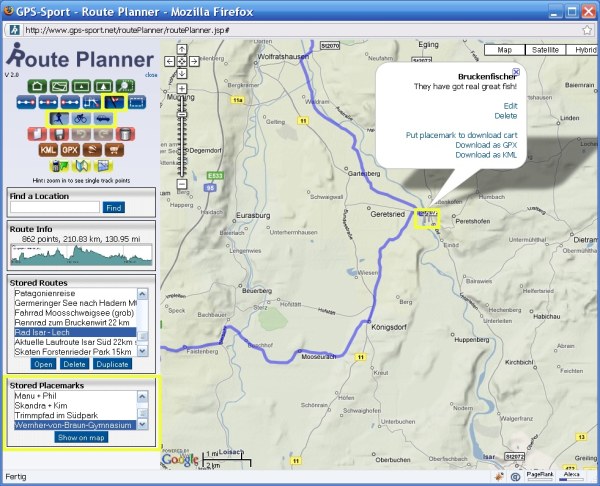Open the selected stored route
600x486 pixels.
point(43,364)
